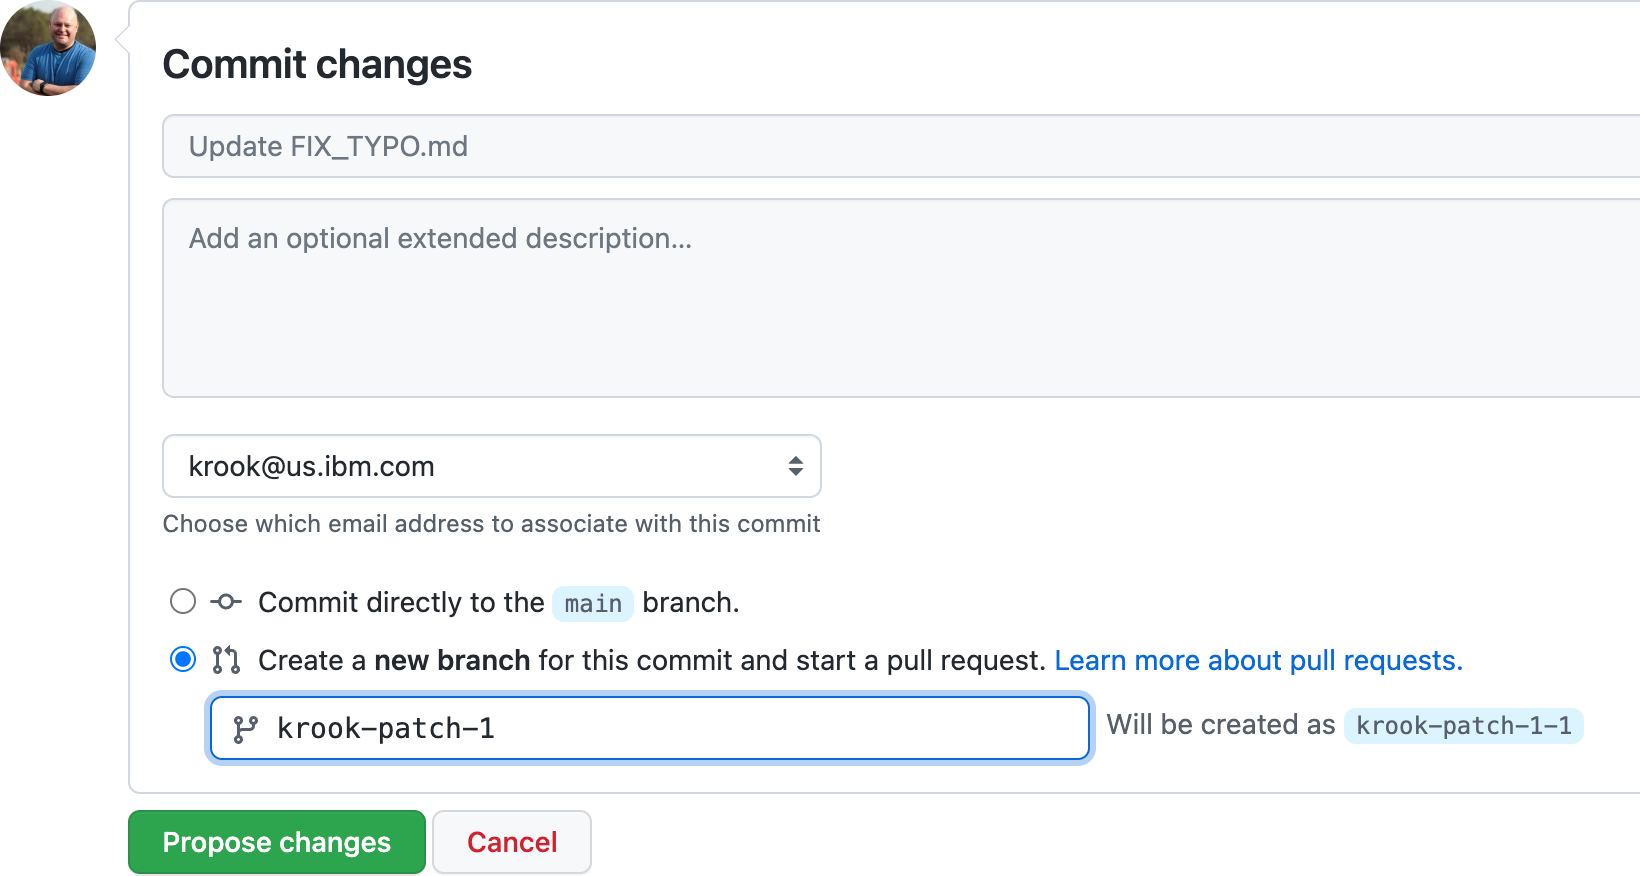Screen dimensions: 1640x876
Task: Click the Commit changes heading
Action: (x=317, y=65)
